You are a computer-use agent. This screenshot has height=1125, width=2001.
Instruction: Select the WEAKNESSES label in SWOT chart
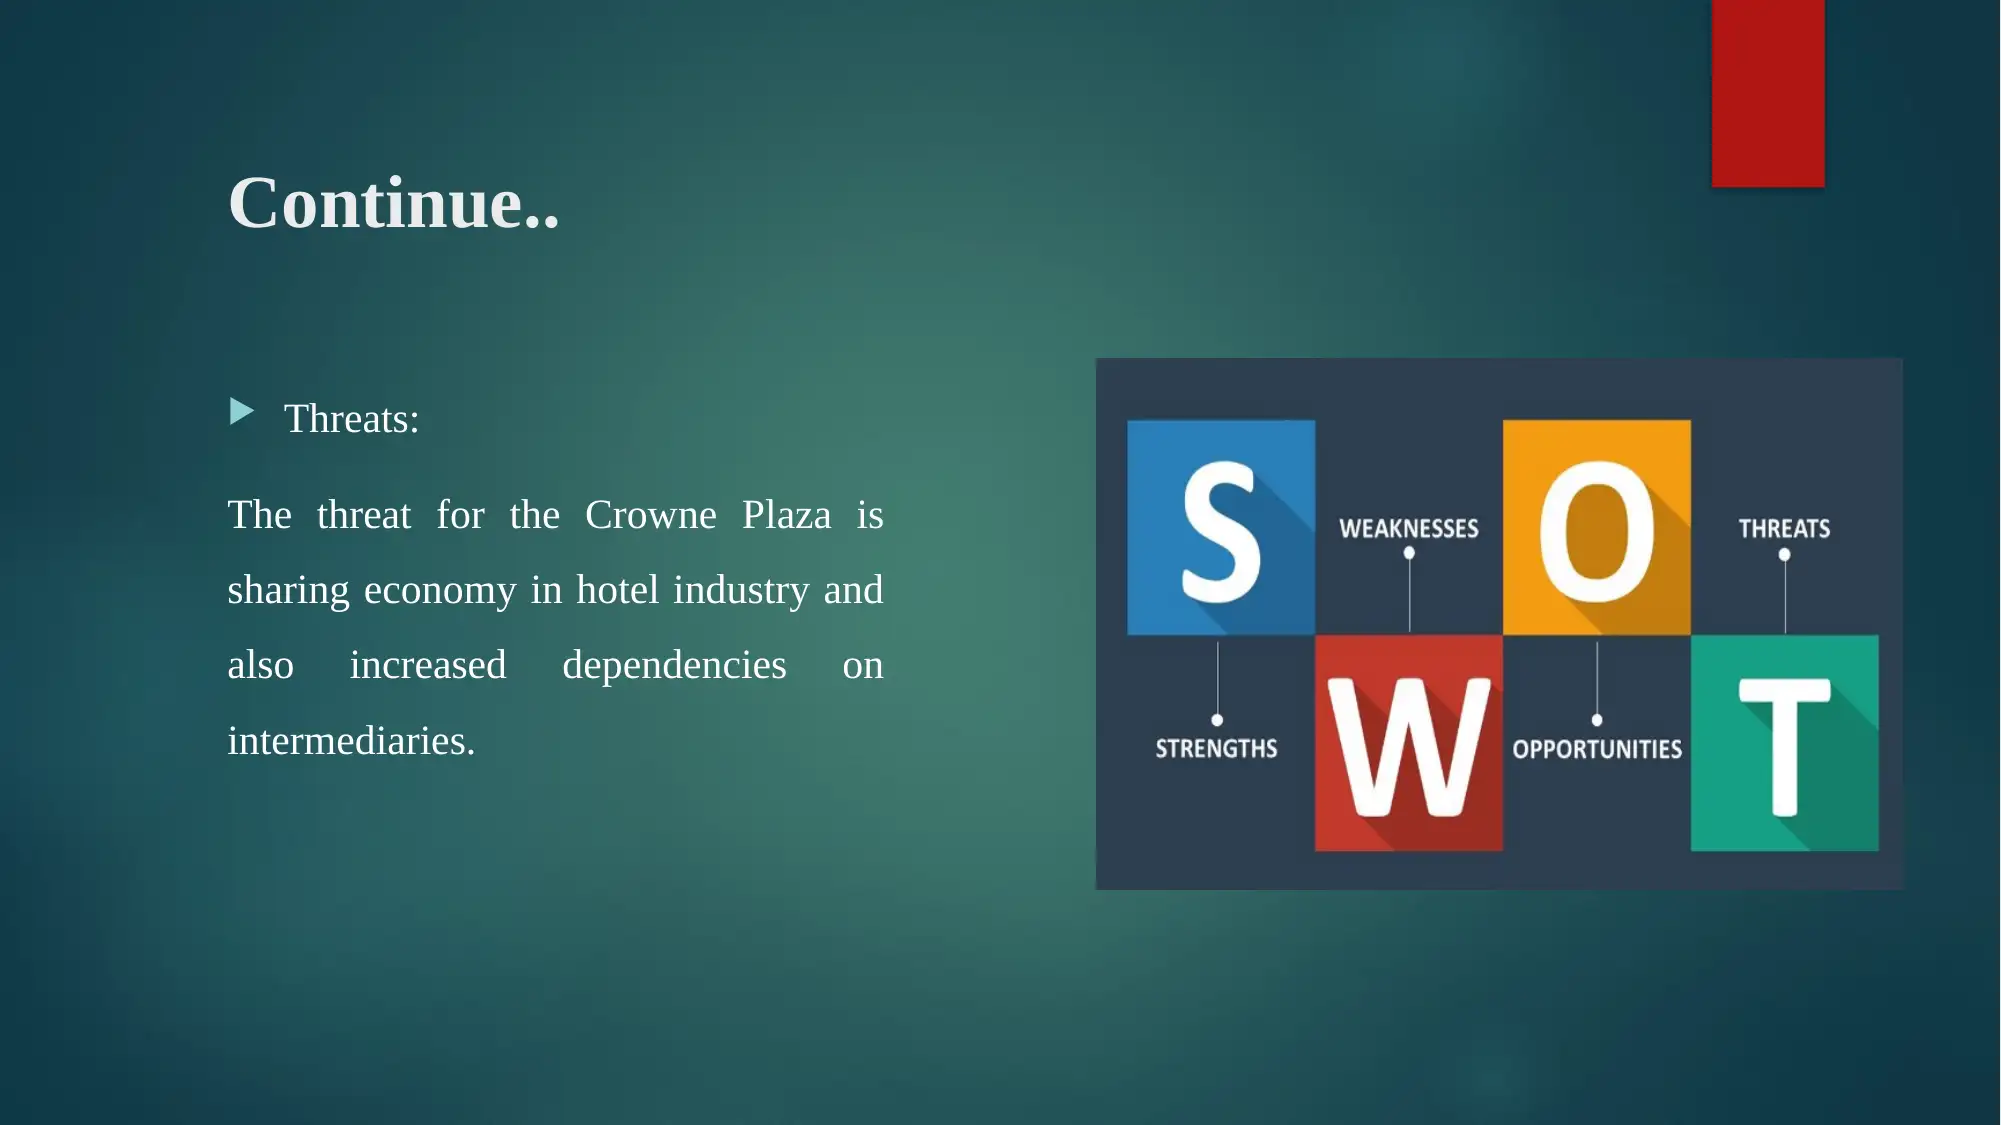point(1407,529)
